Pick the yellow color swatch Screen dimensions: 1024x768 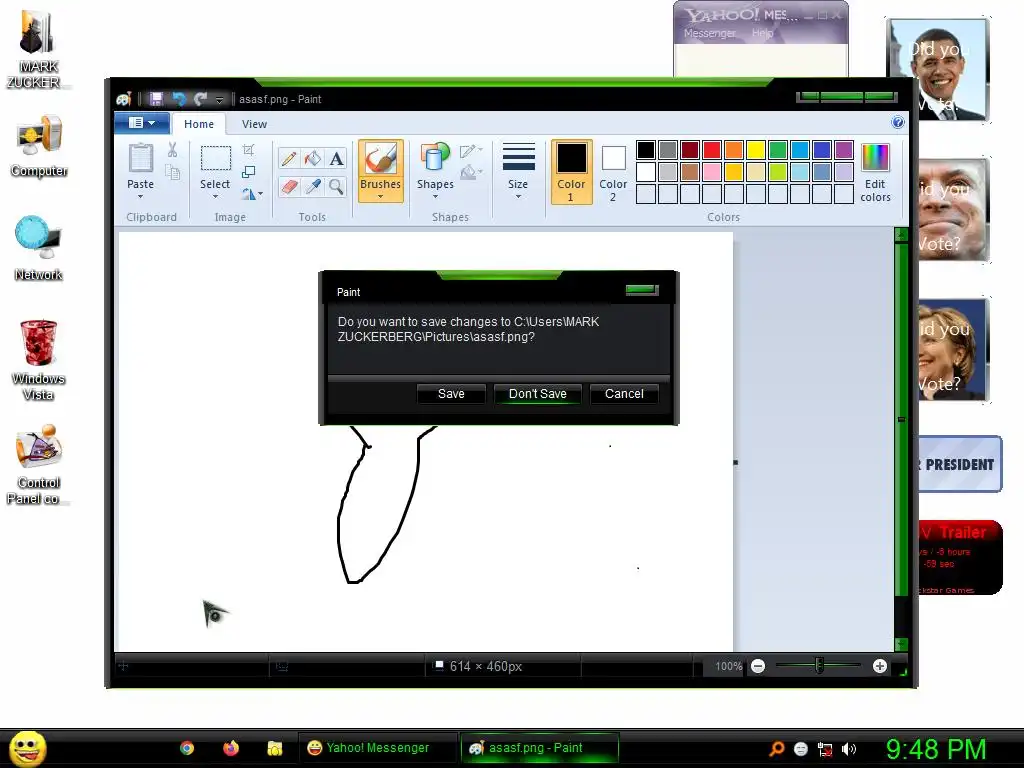[x=756, y=150]
